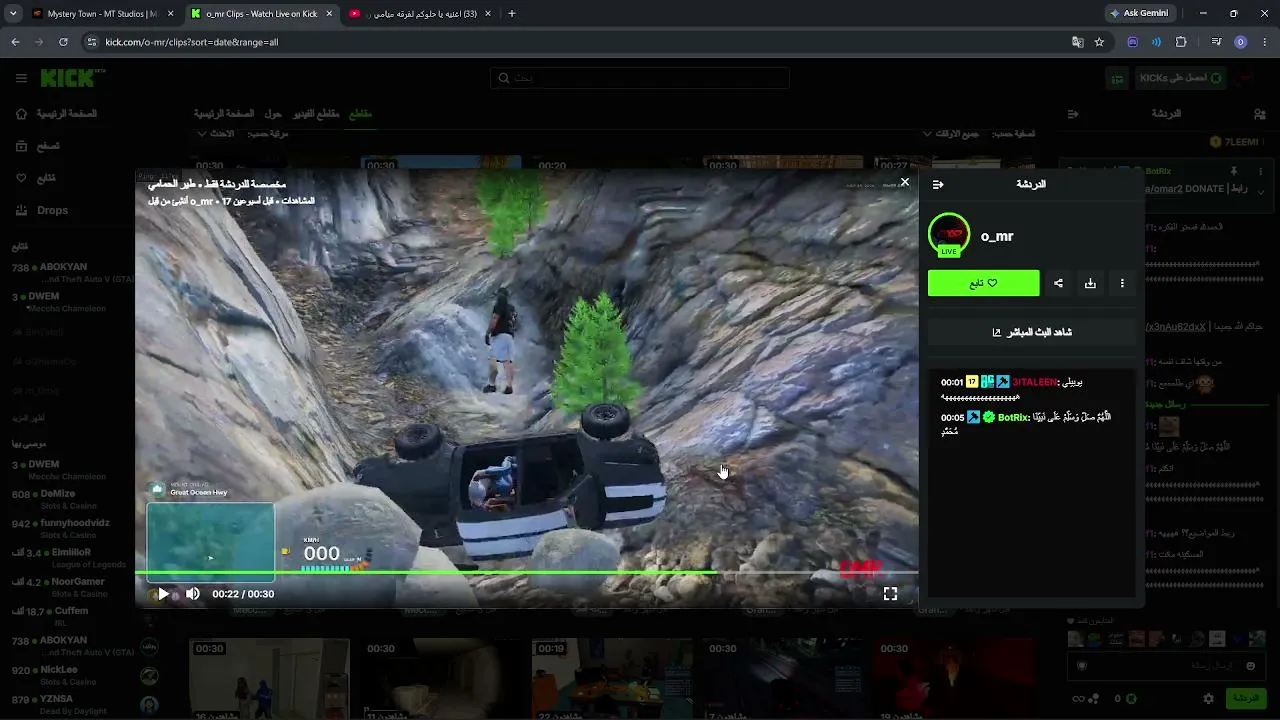Open the clip's three-dot options menu
Viewport: 1280px width, 720px height.
pos(1122,283)
